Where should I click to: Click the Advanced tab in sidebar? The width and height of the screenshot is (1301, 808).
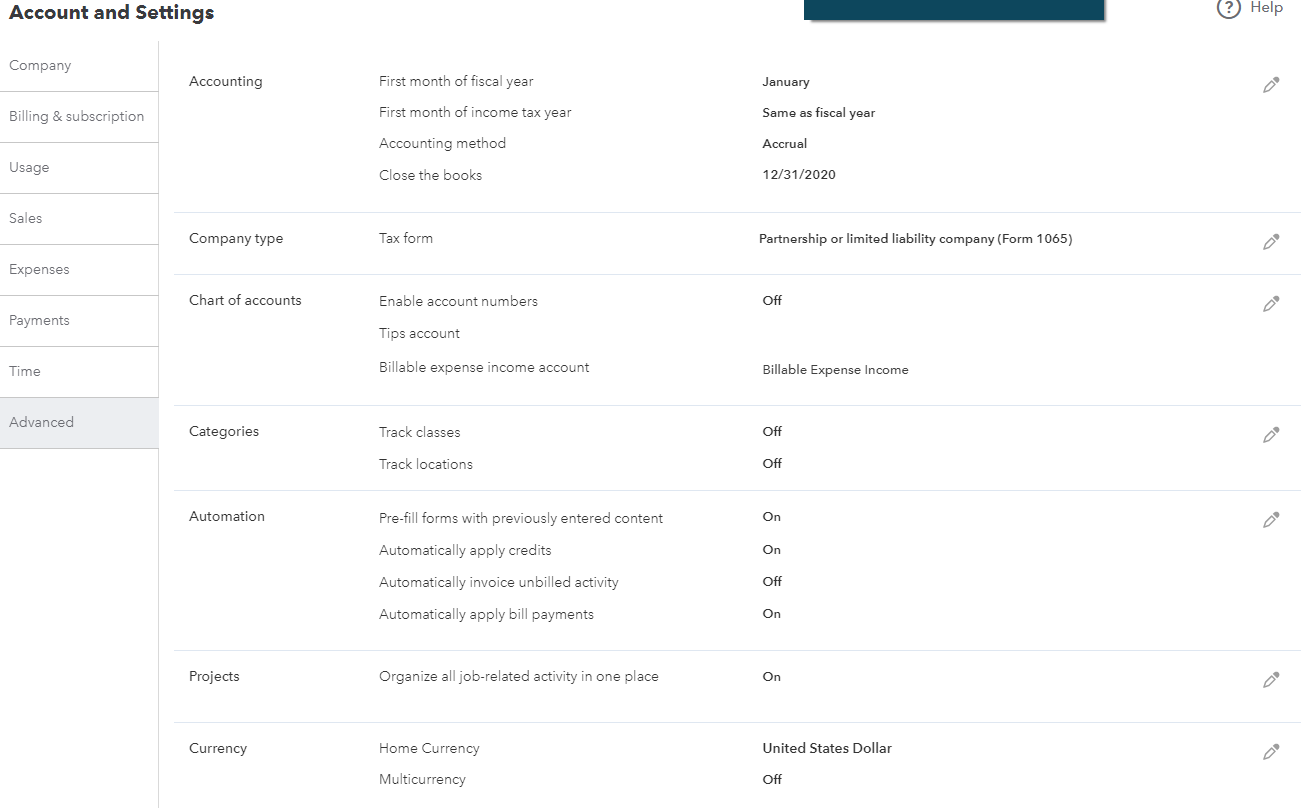pyautogui.click(x=41, y=423)
